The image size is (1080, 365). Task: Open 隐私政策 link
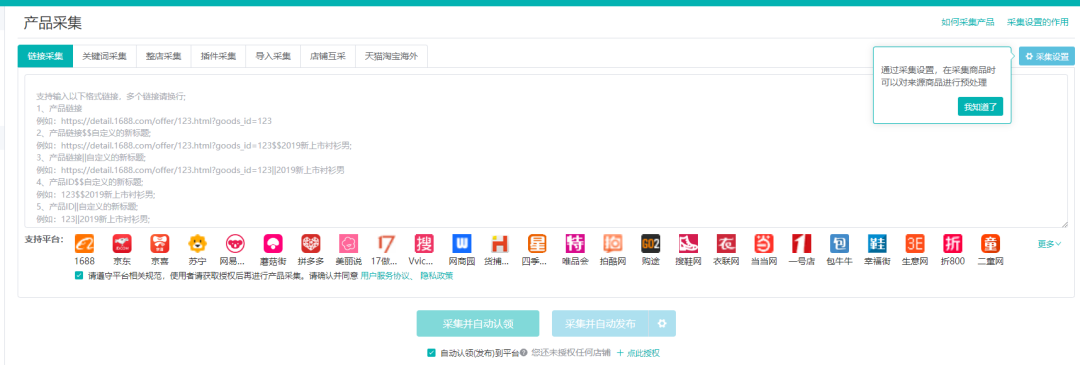pyautogui.click(x=437, y=275)
